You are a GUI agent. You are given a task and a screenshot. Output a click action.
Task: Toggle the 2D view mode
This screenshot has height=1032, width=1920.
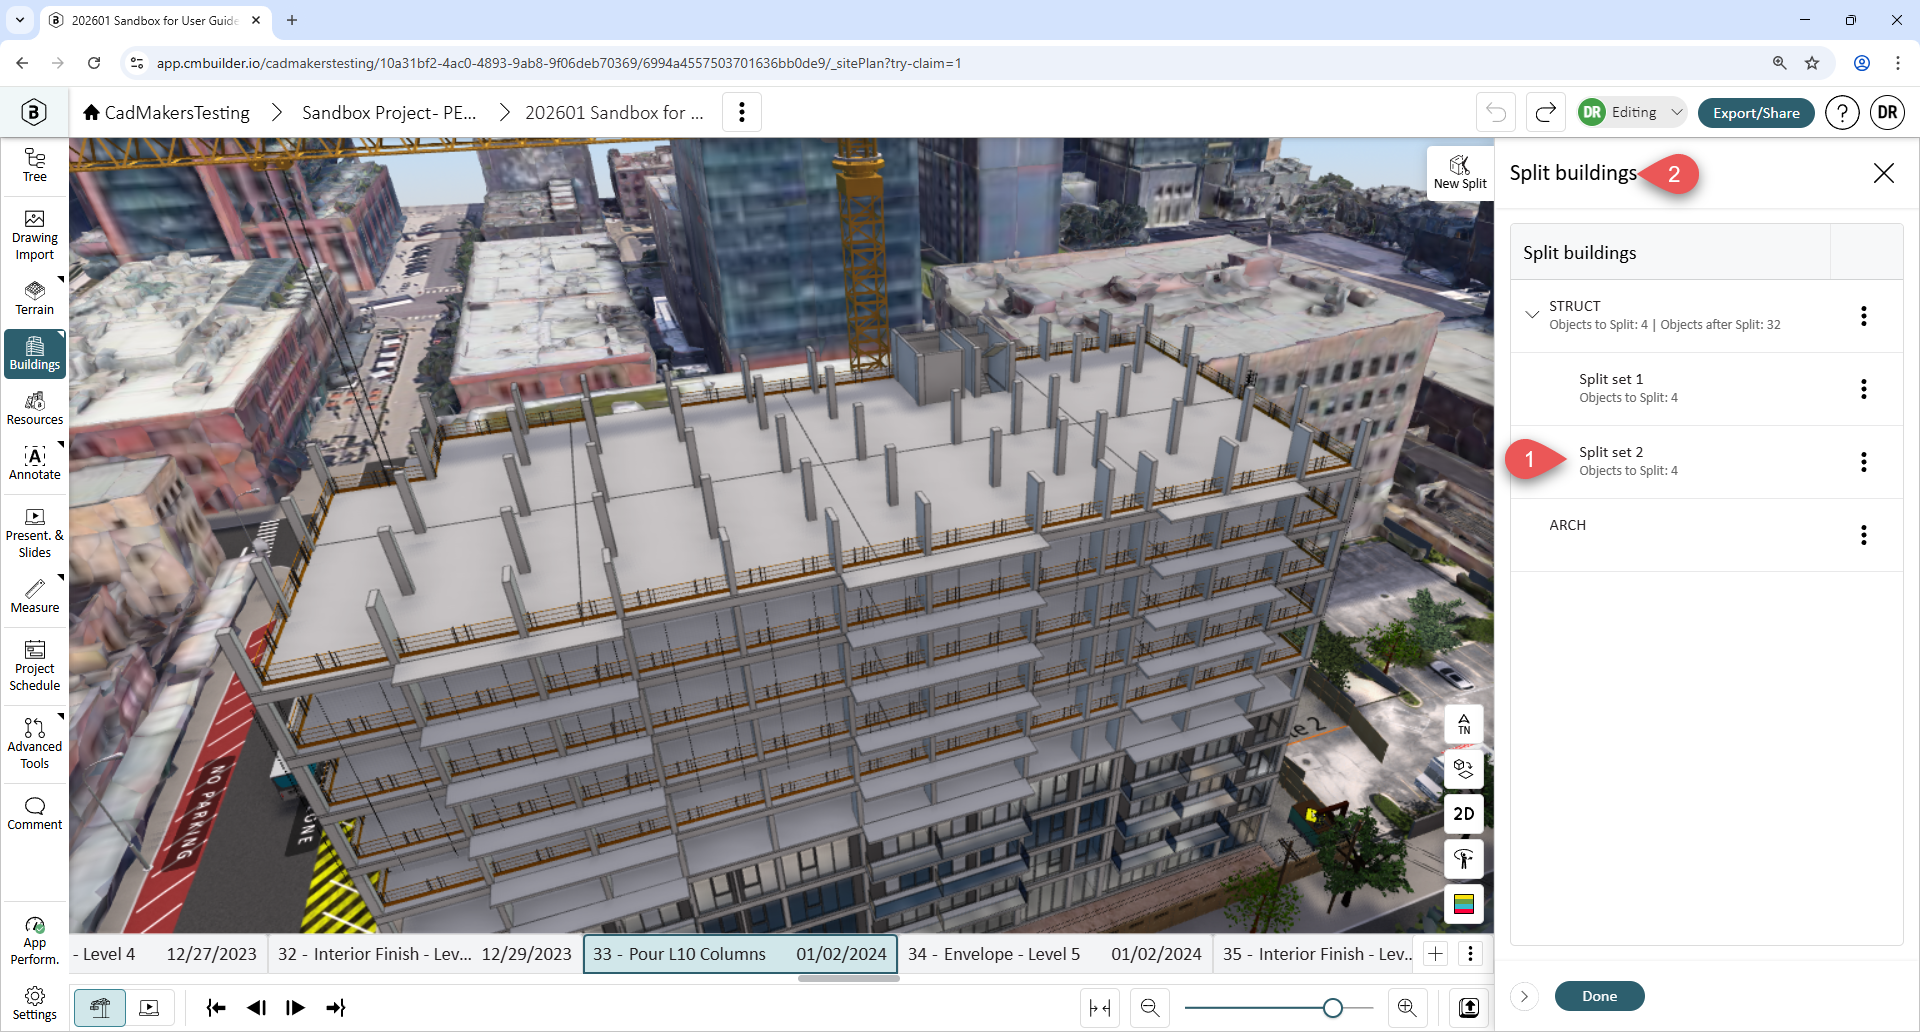coord(1464,814)
